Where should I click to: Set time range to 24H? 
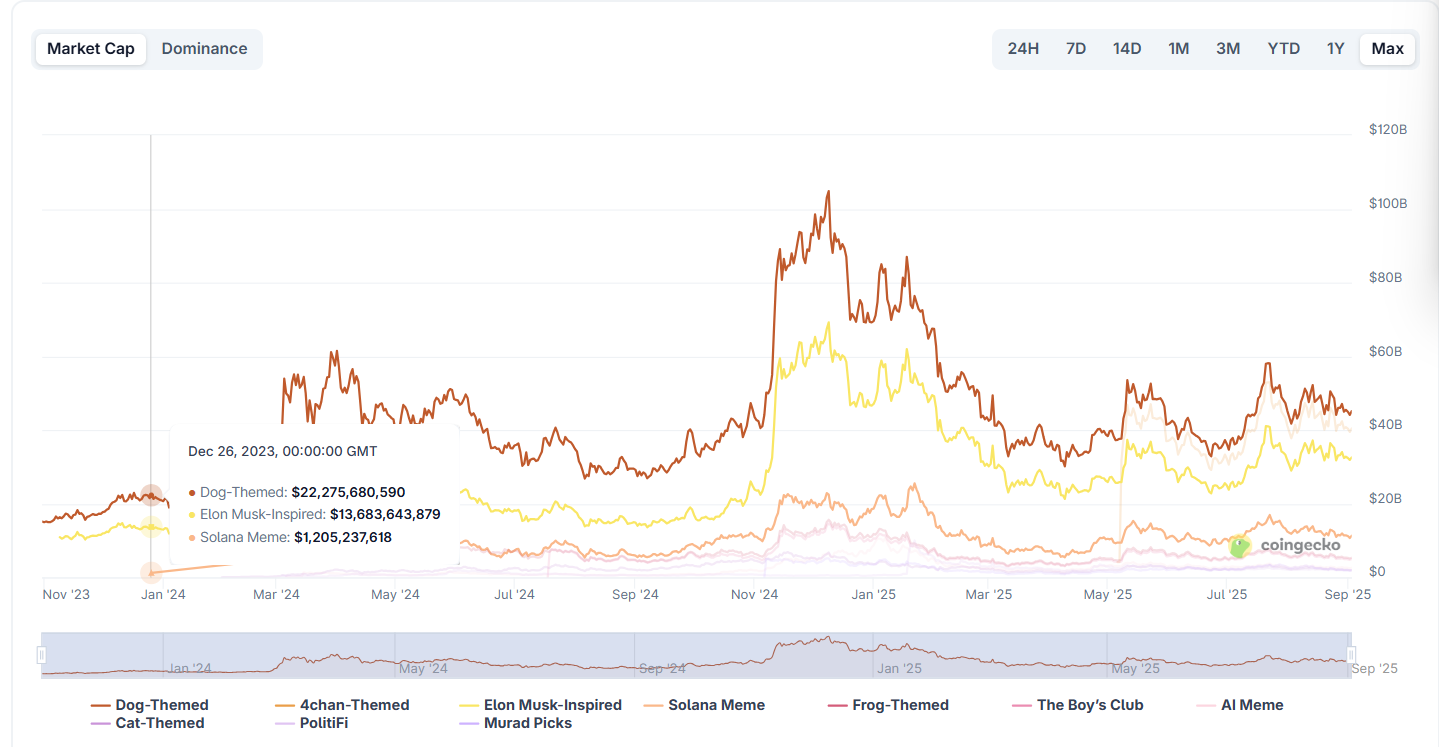click(1023, 49)
